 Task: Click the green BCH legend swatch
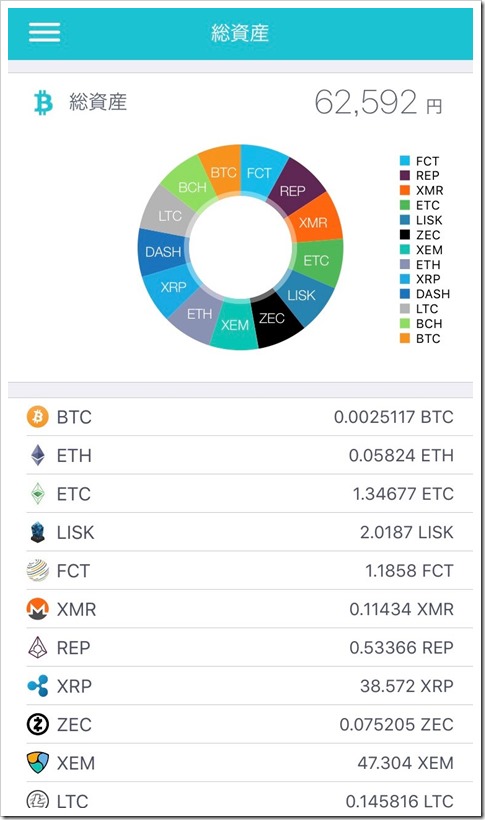(x=404, y=323)
